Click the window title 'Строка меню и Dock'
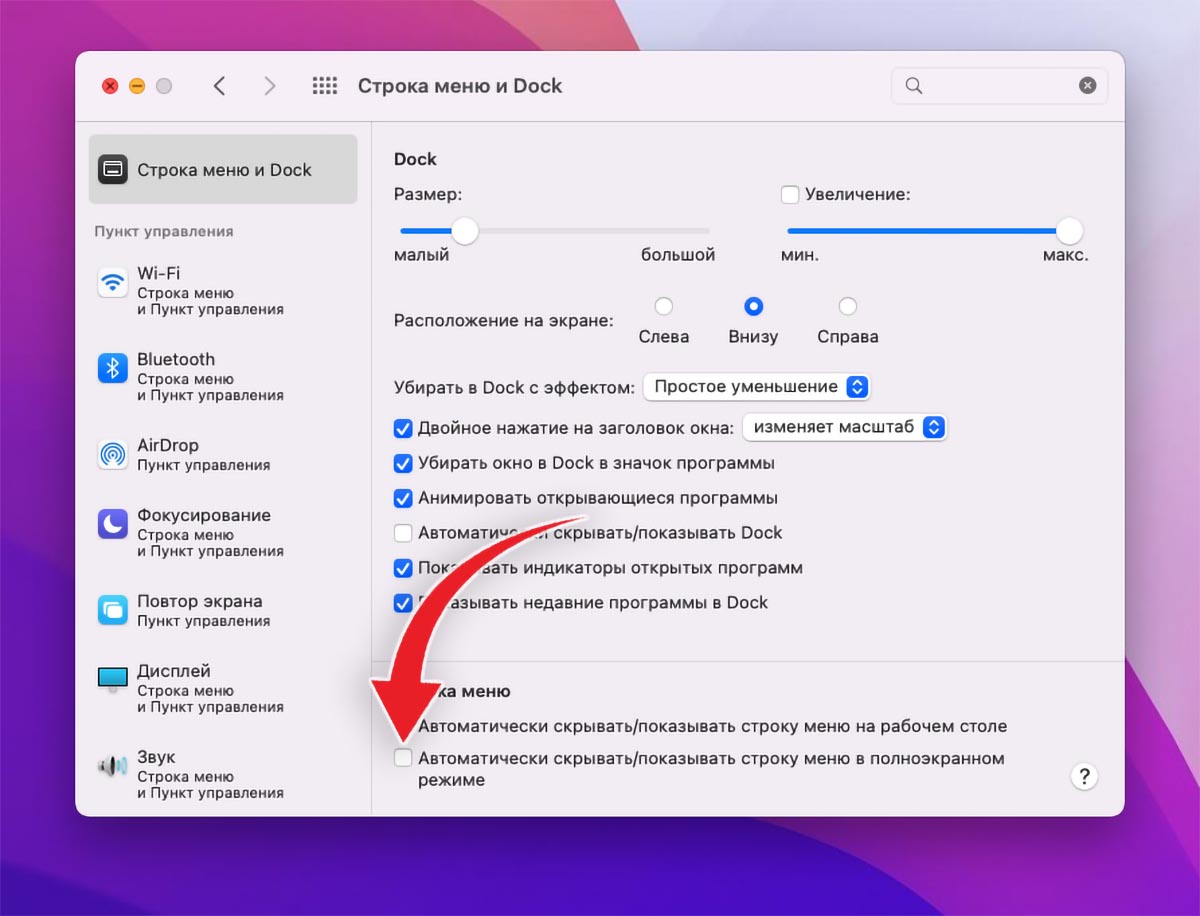 pyautogui.click(x=460, y=86)
